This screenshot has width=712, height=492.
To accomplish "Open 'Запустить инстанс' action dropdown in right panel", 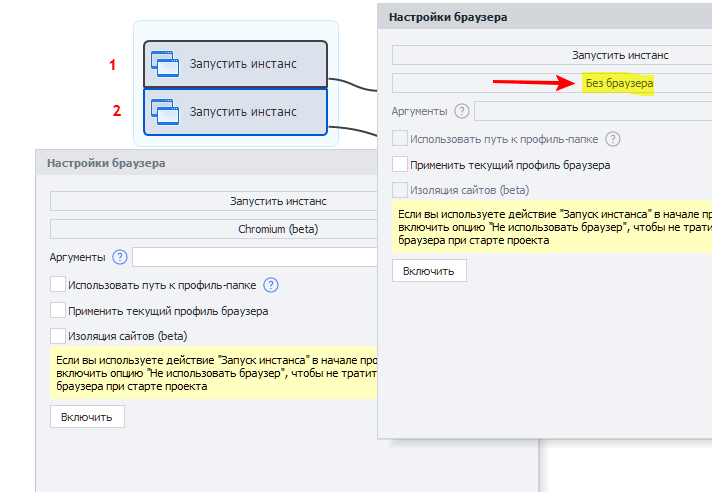I will click(x=552, y=55).
